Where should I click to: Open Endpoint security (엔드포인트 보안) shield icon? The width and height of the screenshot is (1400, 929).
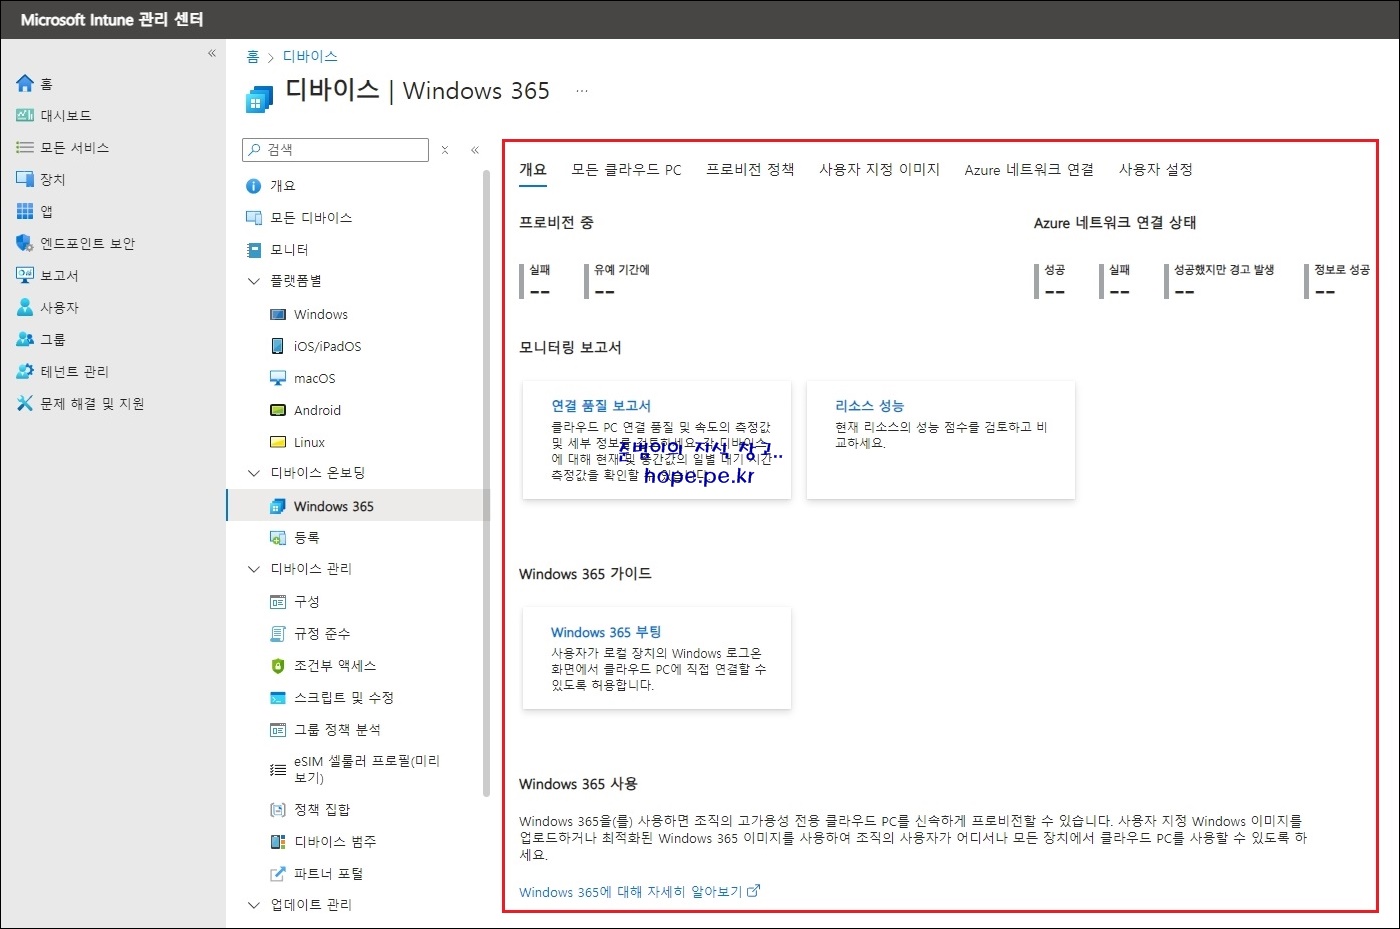[x=25, y=243]
